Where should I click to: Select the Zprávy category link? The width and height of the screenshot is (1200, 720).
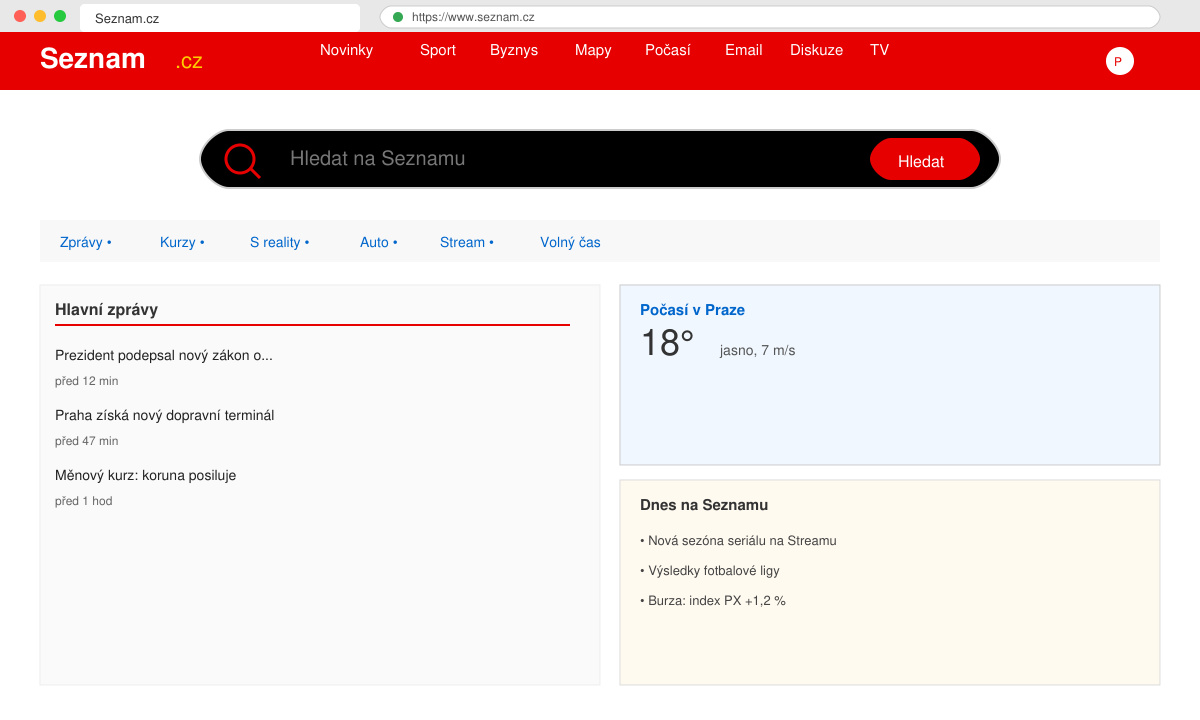[85, 242]
